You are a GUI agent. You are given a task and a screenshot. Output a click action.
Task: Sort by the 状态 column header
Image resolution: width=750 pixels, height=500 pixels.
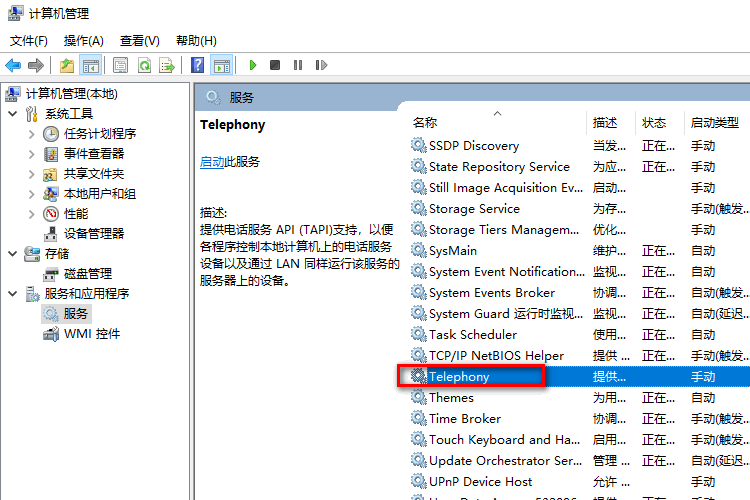point(660,122)
